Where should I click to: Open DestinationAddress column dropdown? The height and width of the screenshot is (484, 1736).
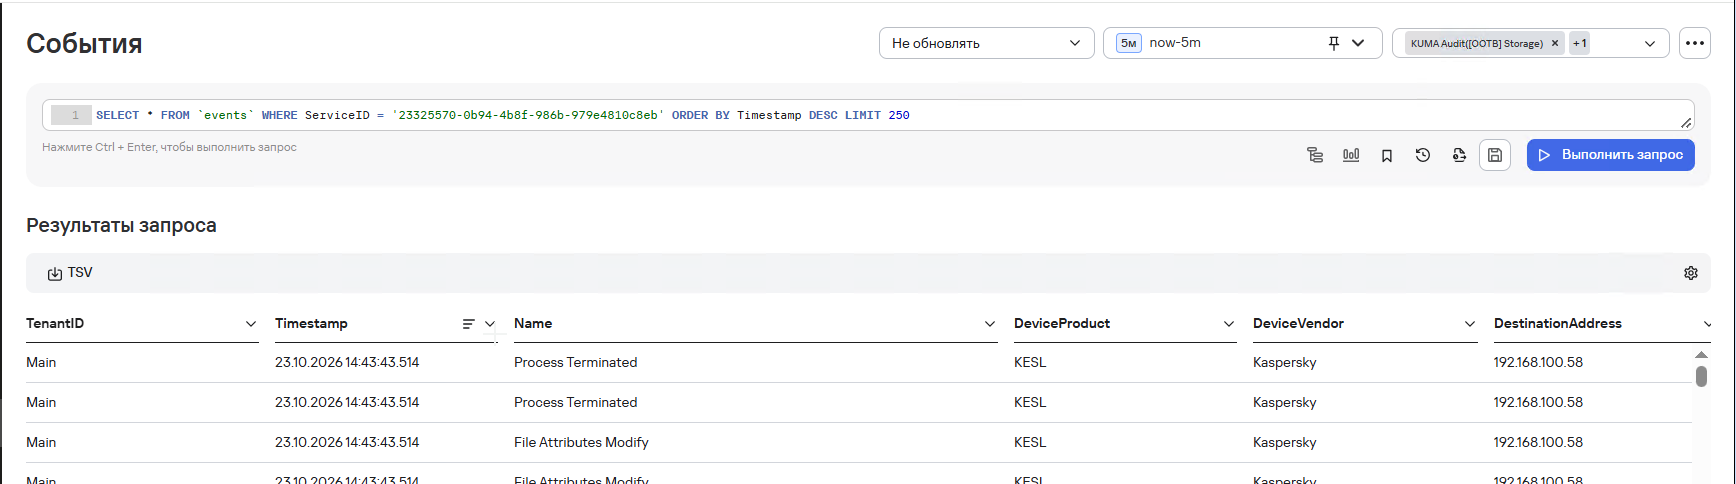click(x=1707, y=324)
